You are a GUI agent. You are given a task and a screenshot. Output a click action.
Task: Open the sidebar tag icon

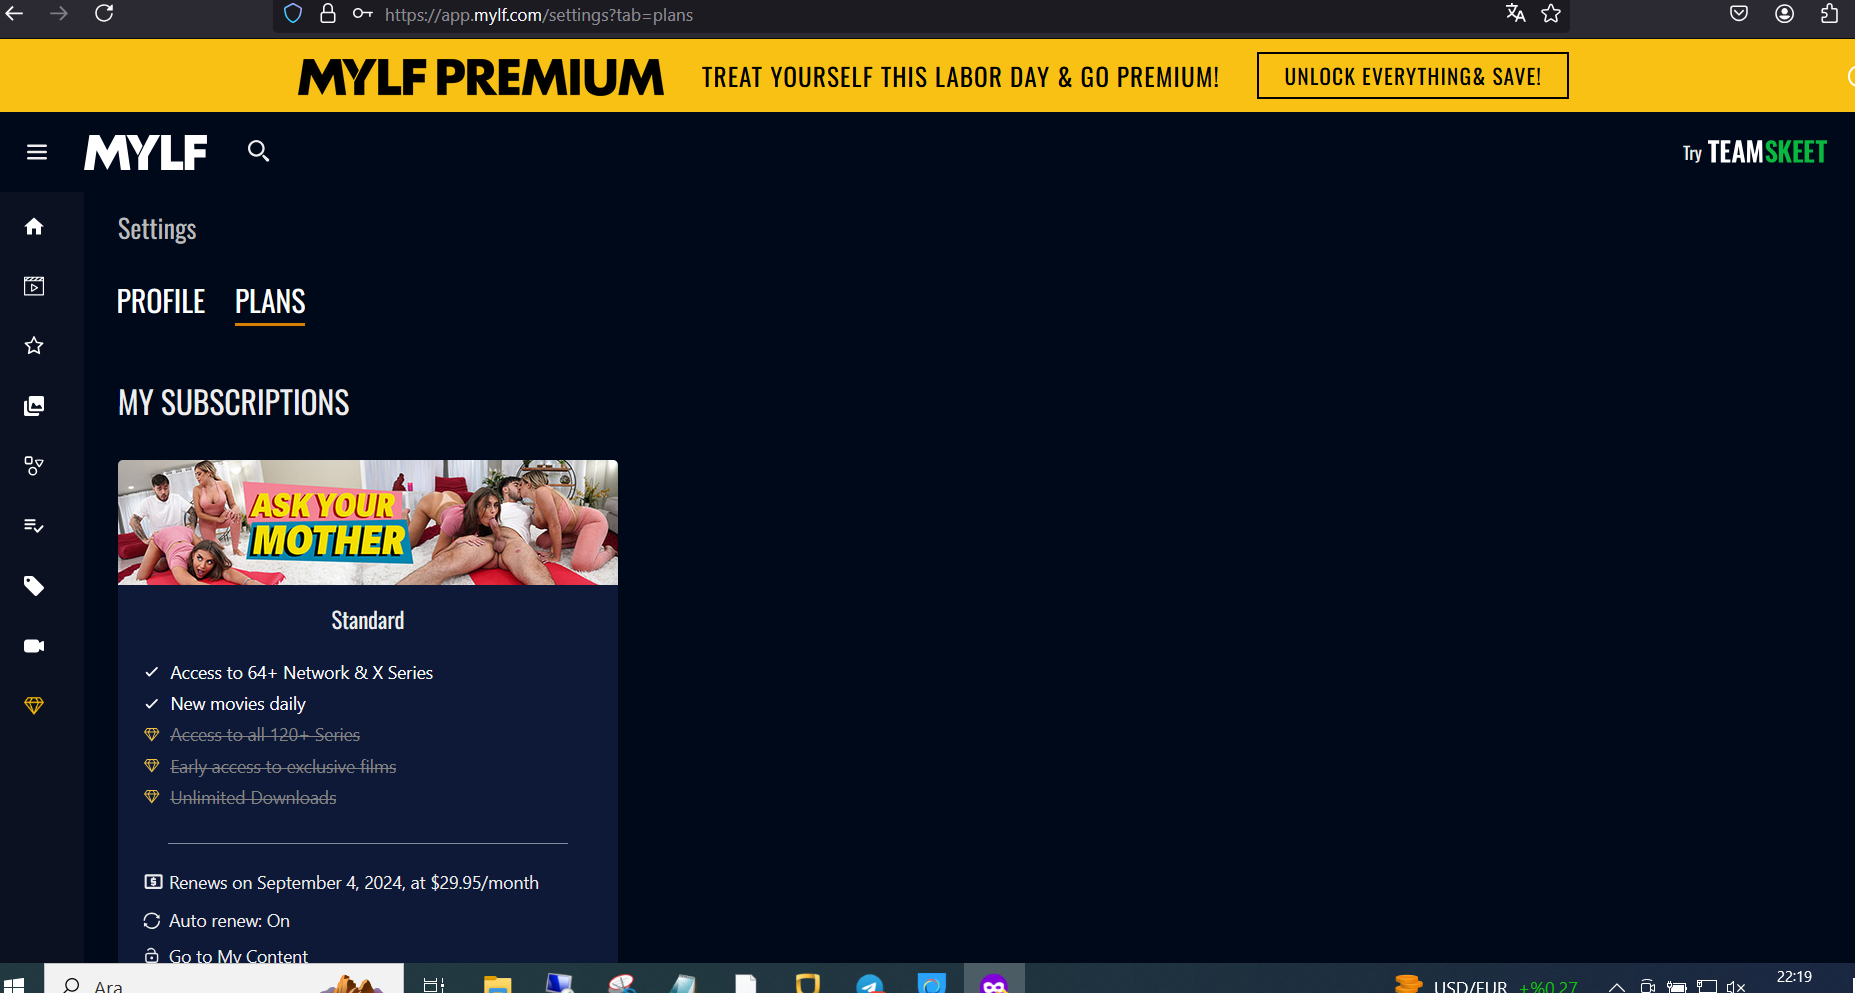click(34, 586)
